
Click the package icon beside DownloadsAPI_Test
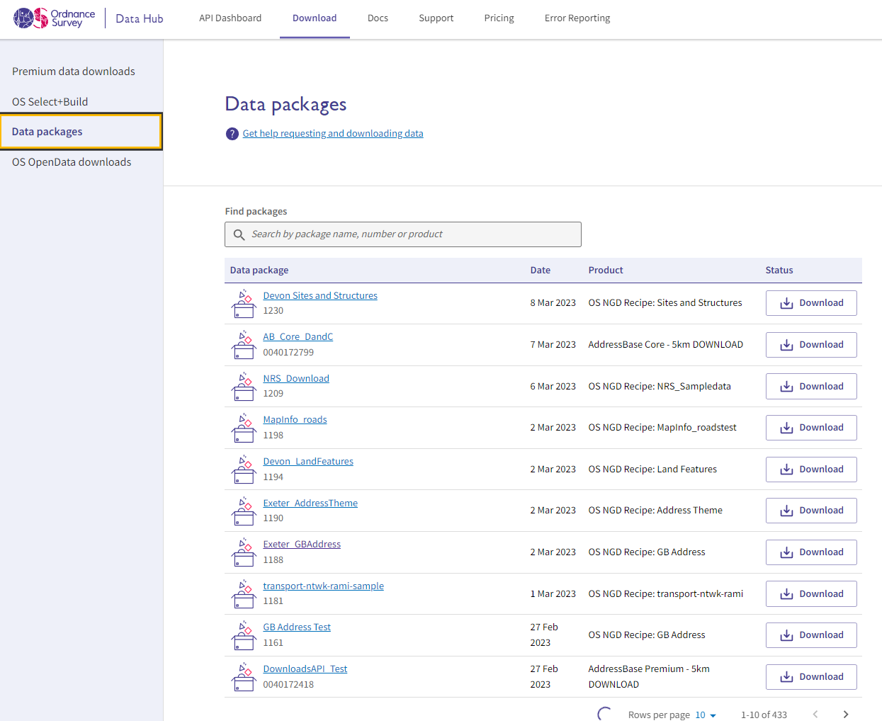[x=243, y=677]
